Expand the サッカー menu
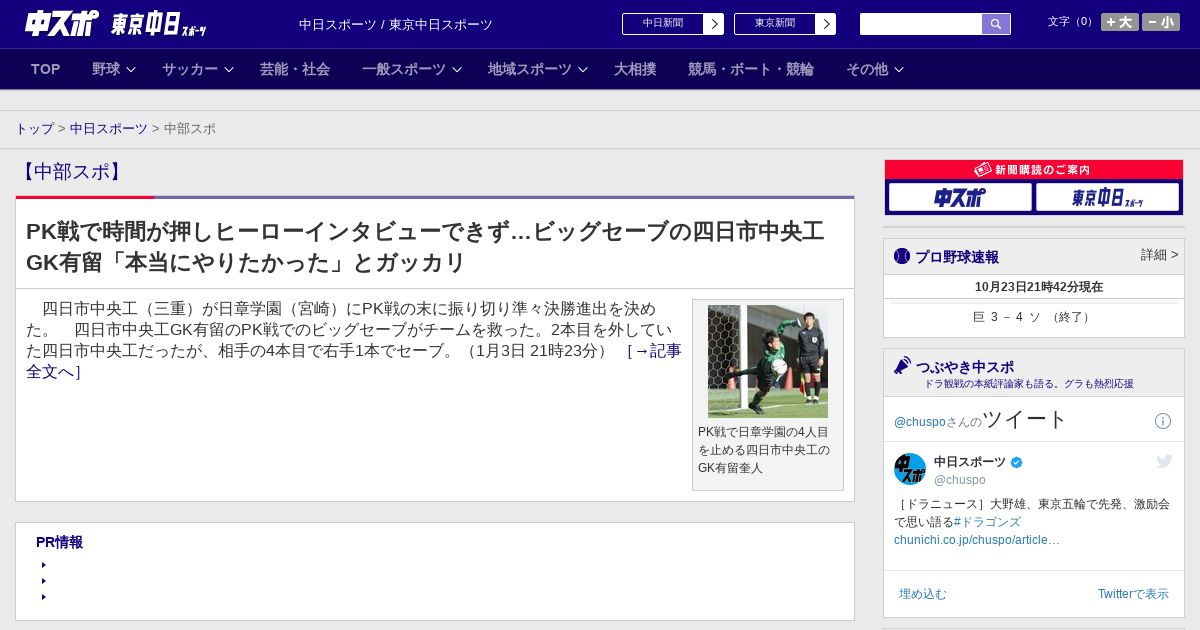 pos(198,69)
